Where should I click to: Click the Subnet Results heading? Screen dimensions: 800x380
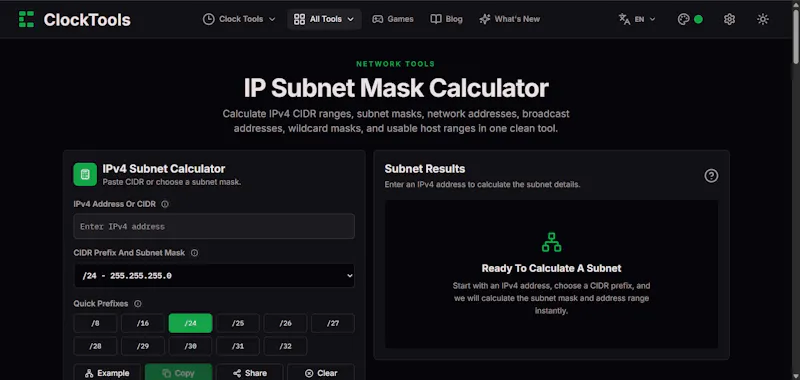(424, 169)
